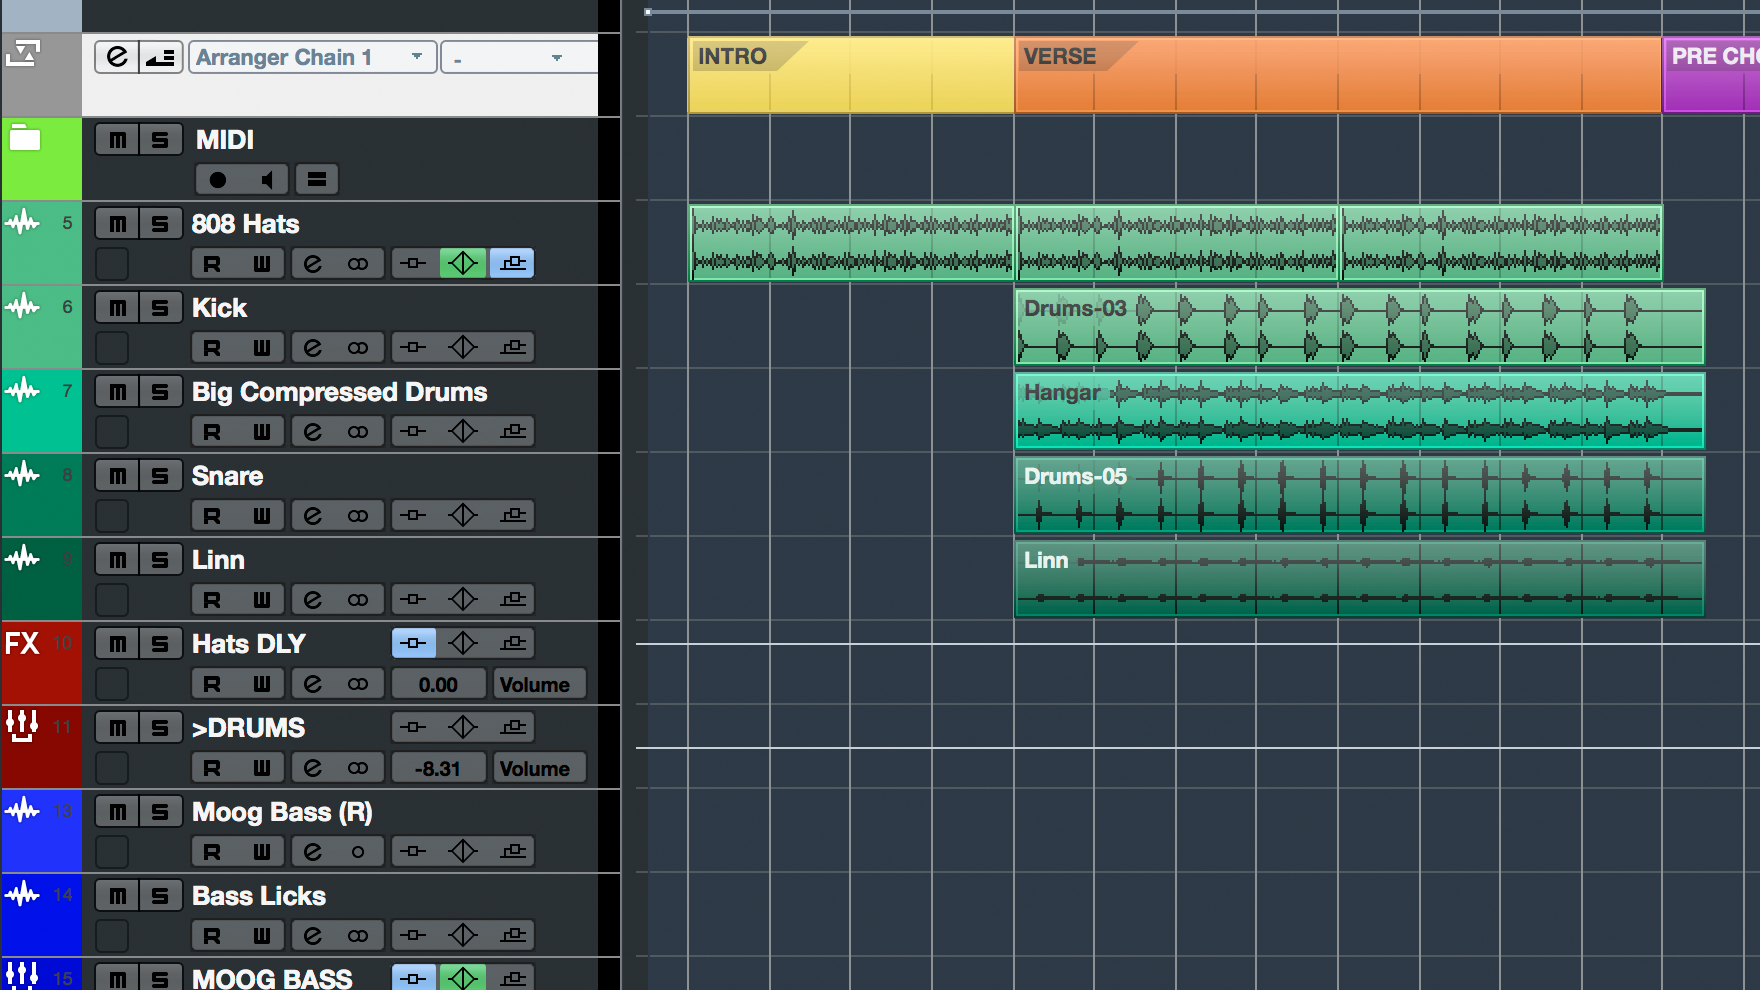The image size is (1760, 990).
Task: Toggle monitor speaker on MIDI folder track
Action: [266, 180]
